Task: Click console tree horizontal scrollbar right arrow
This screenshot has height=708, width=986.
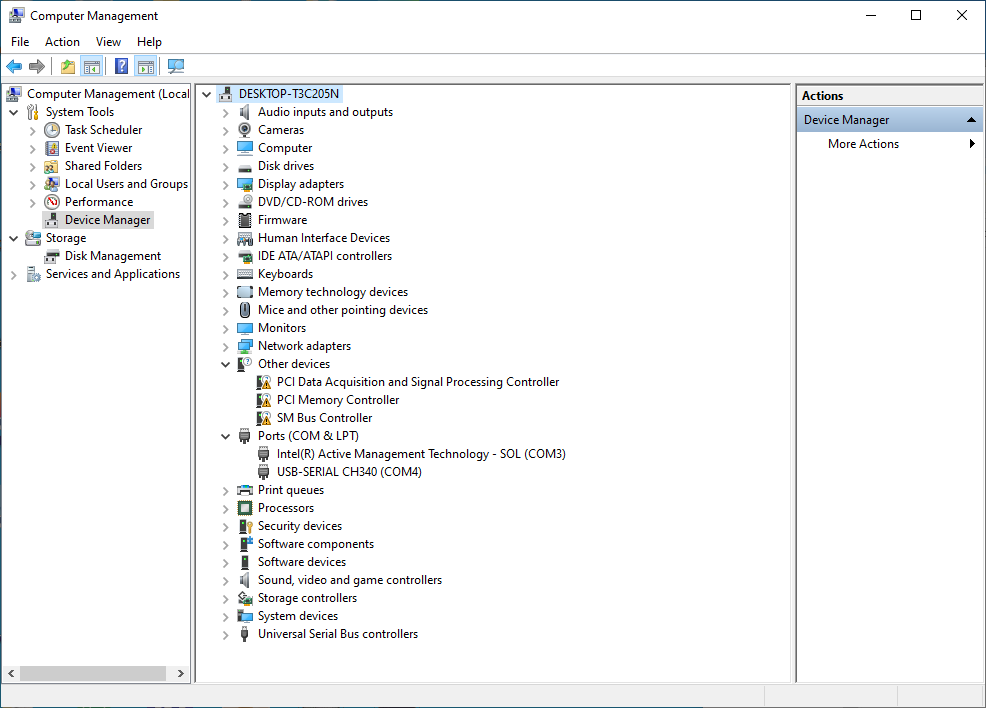Action: click(181, 673)
